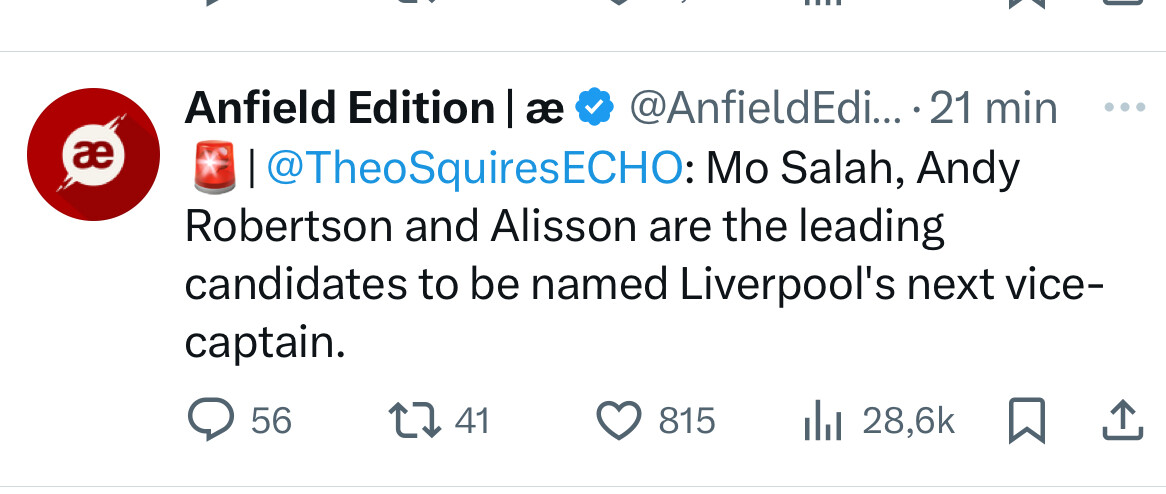Click the reply speech bubble icon
1166x494 pixels.
(x=211, y=420)
